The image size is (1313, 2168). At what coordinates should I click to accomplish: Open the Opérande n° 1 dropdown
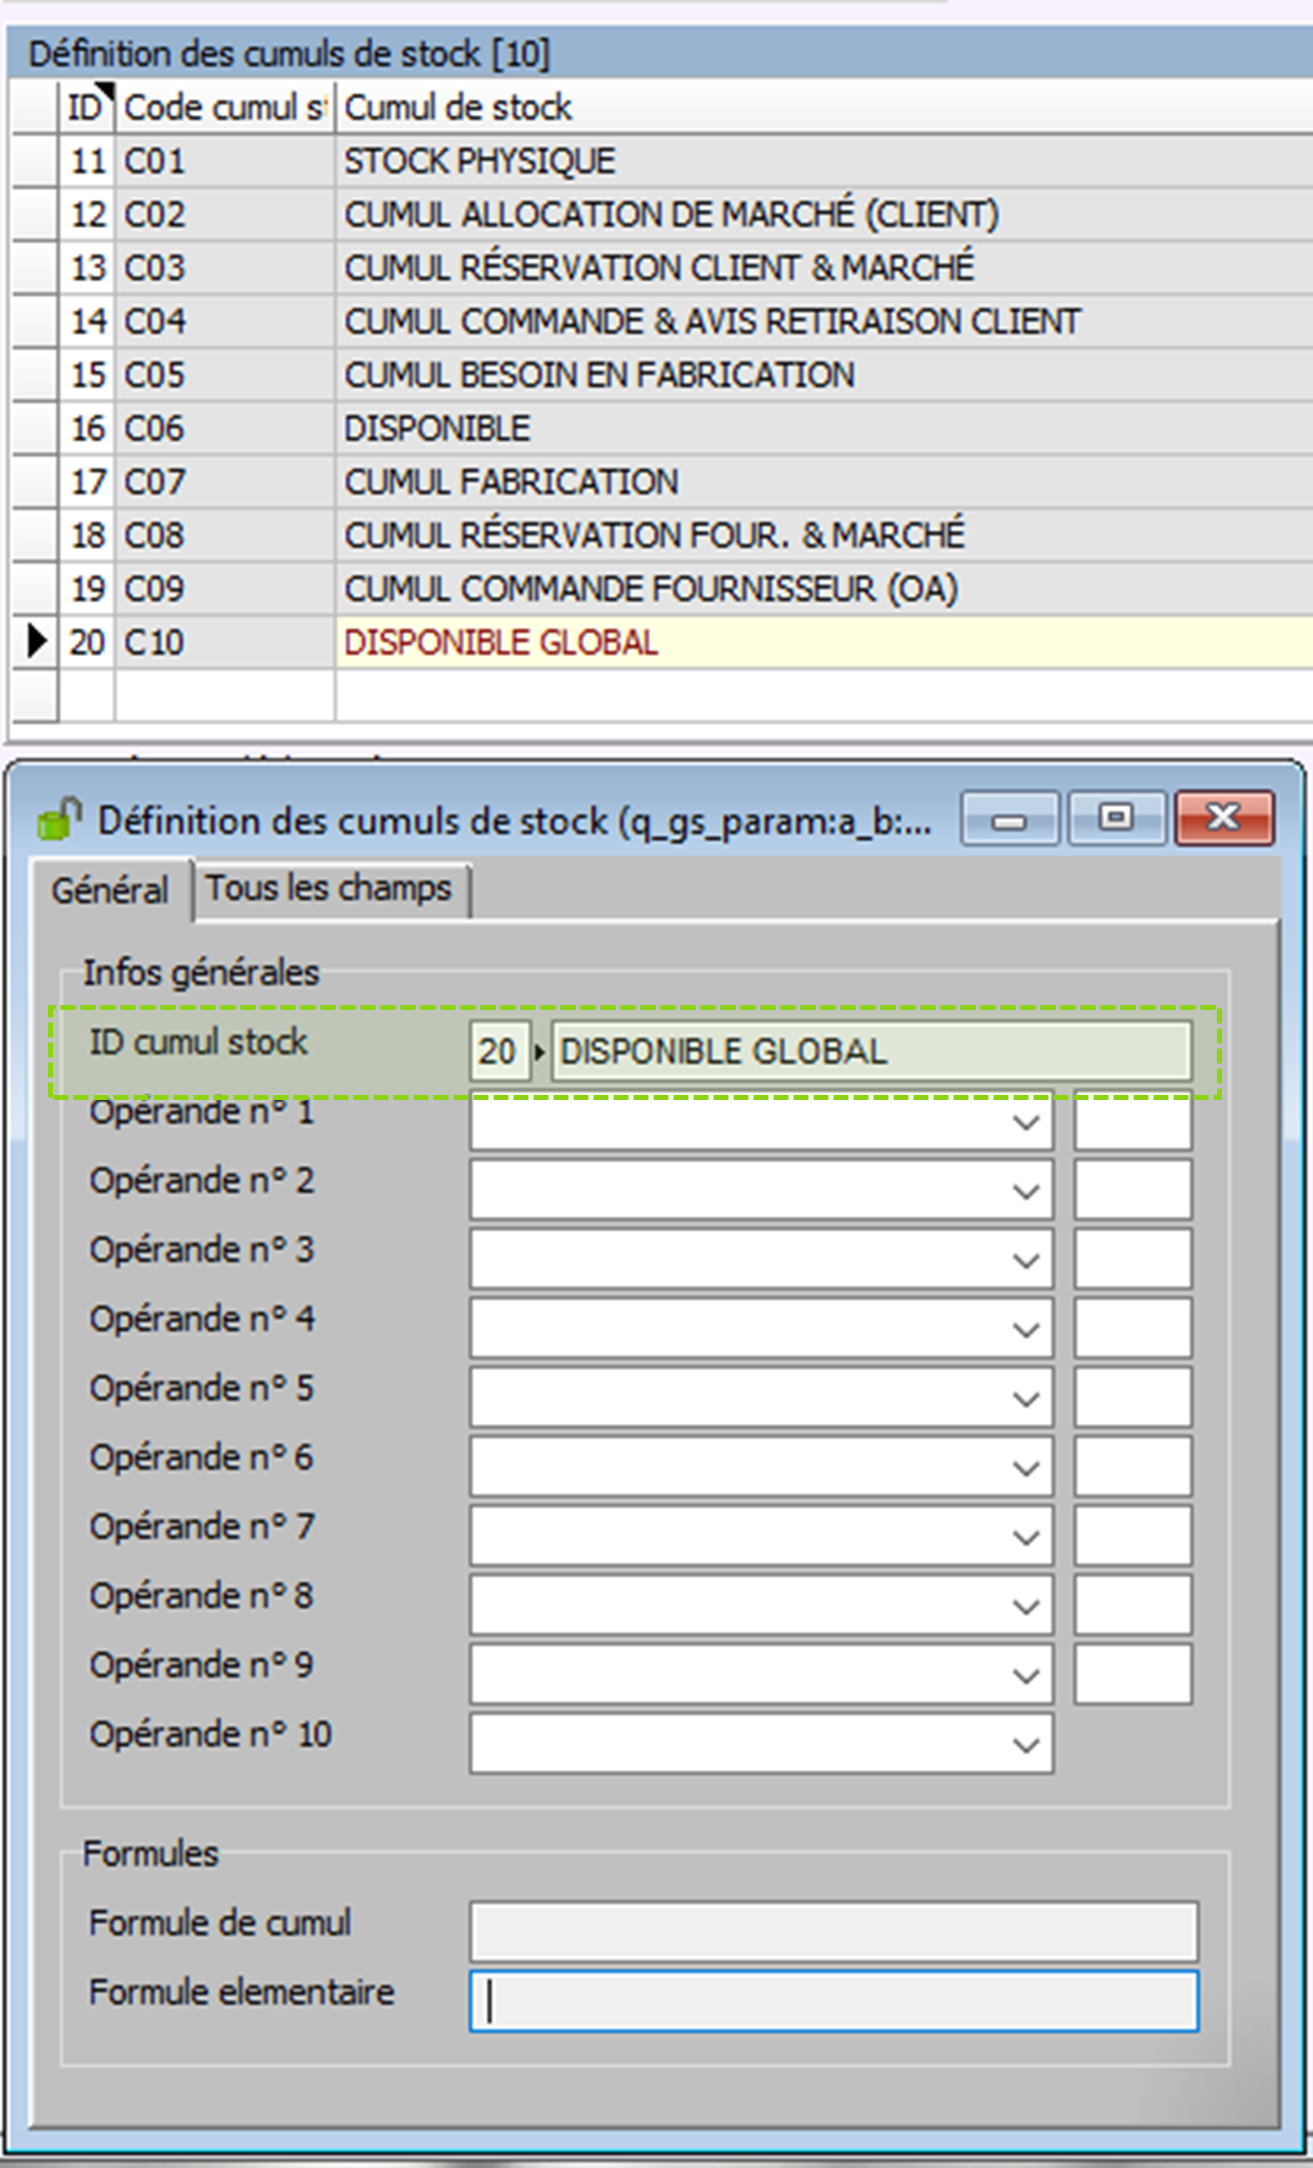click(1025, 1123)
